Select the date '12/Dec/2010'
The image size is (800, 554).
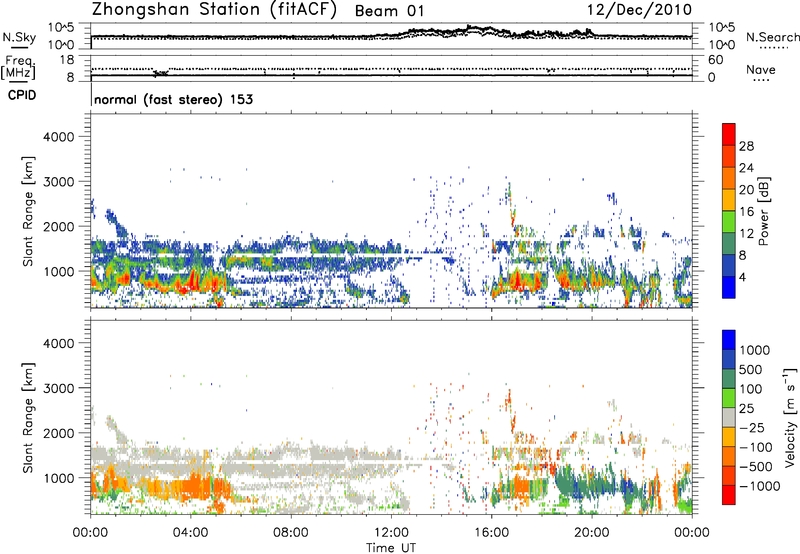[x=639, y=10]
